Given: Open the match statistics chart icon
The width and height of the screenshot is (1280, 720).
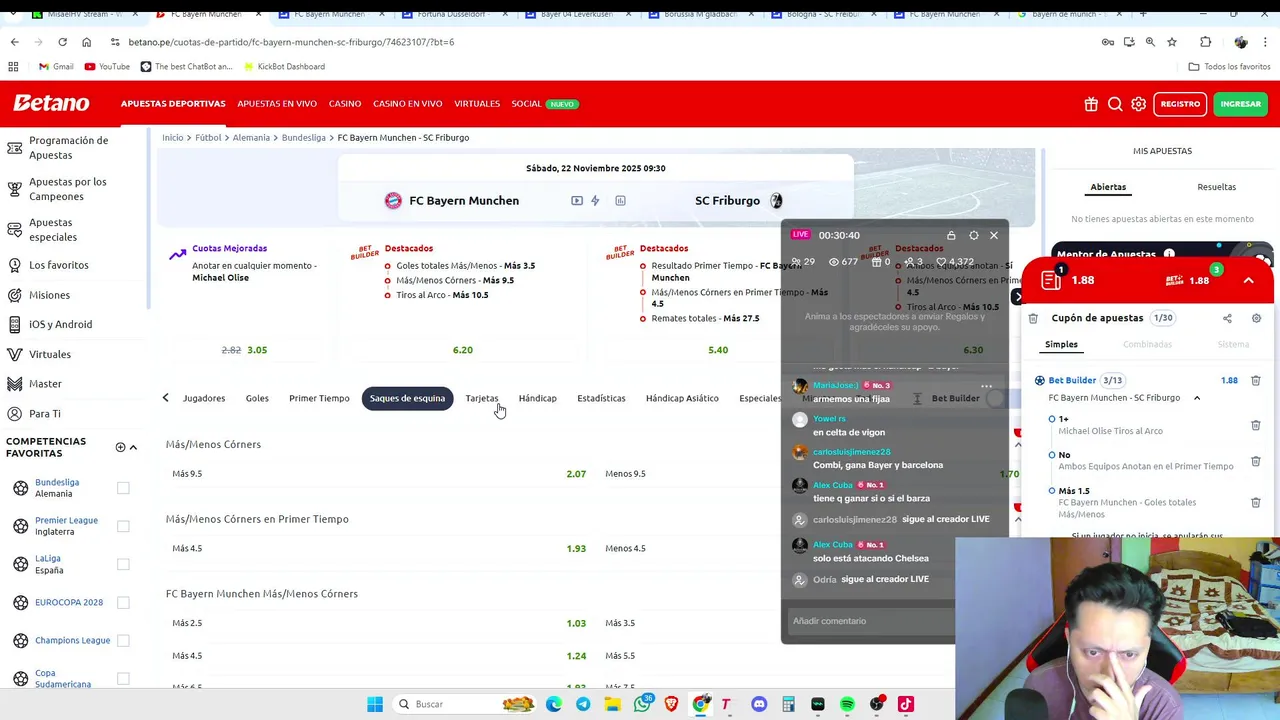Looking at the screenshot, I should 620,201.
